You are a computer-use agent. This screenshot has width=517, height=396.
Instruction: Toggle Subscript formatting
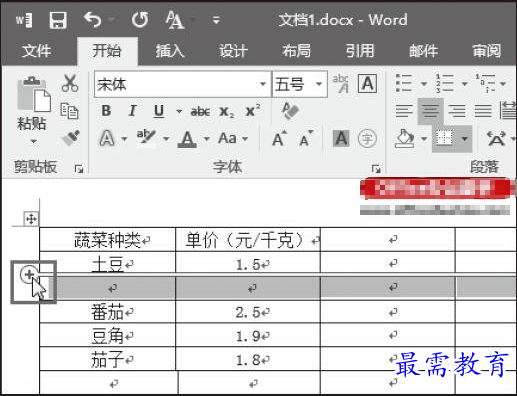tap(227, 112)
